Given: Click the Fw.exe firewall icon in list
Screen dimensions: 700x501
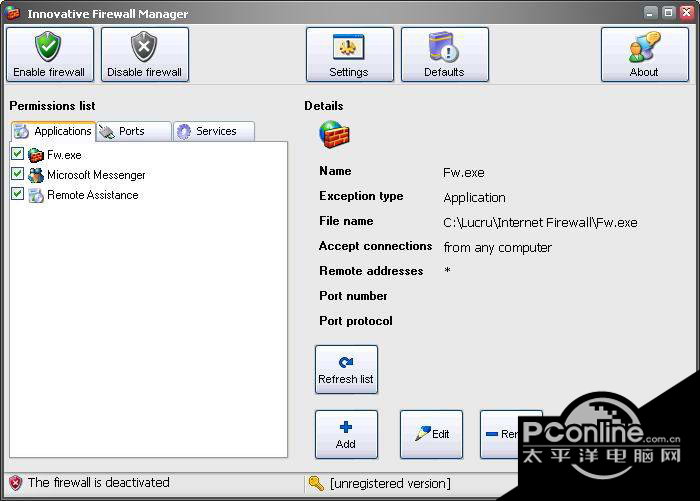Looking at the screenshot, I should click(36, 155).
